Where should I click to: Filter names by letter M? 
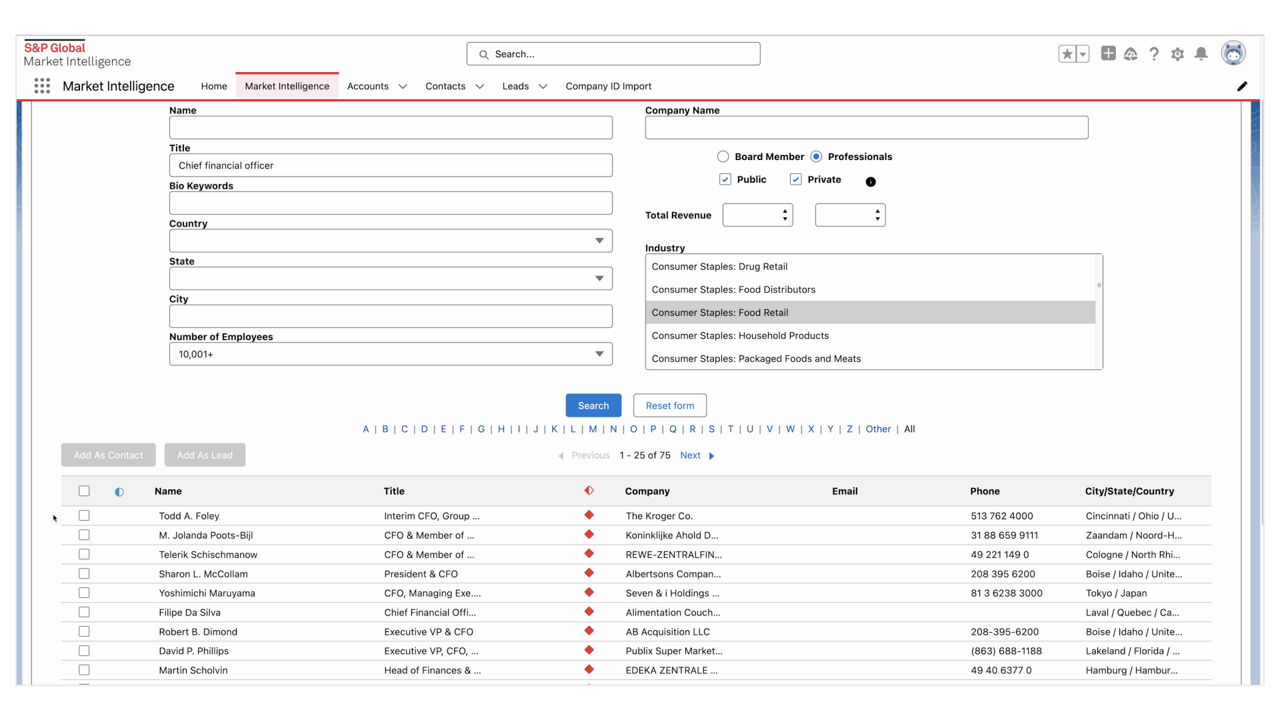coord(592,429)
